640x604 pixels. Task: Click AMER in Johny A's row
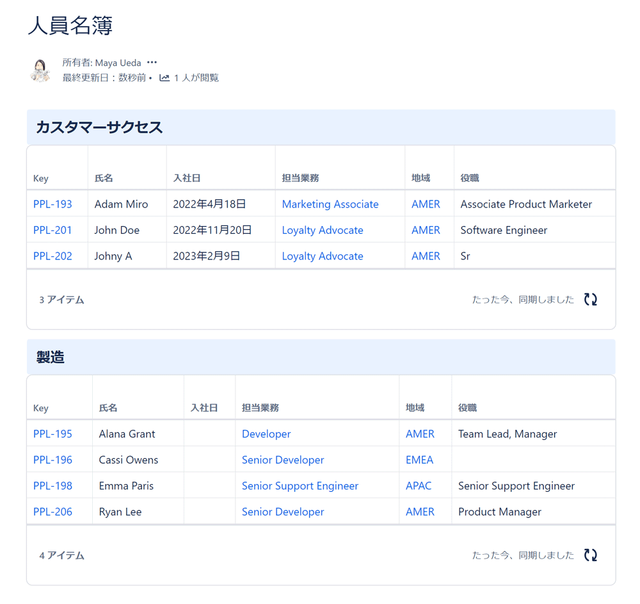tap(426, 256)
